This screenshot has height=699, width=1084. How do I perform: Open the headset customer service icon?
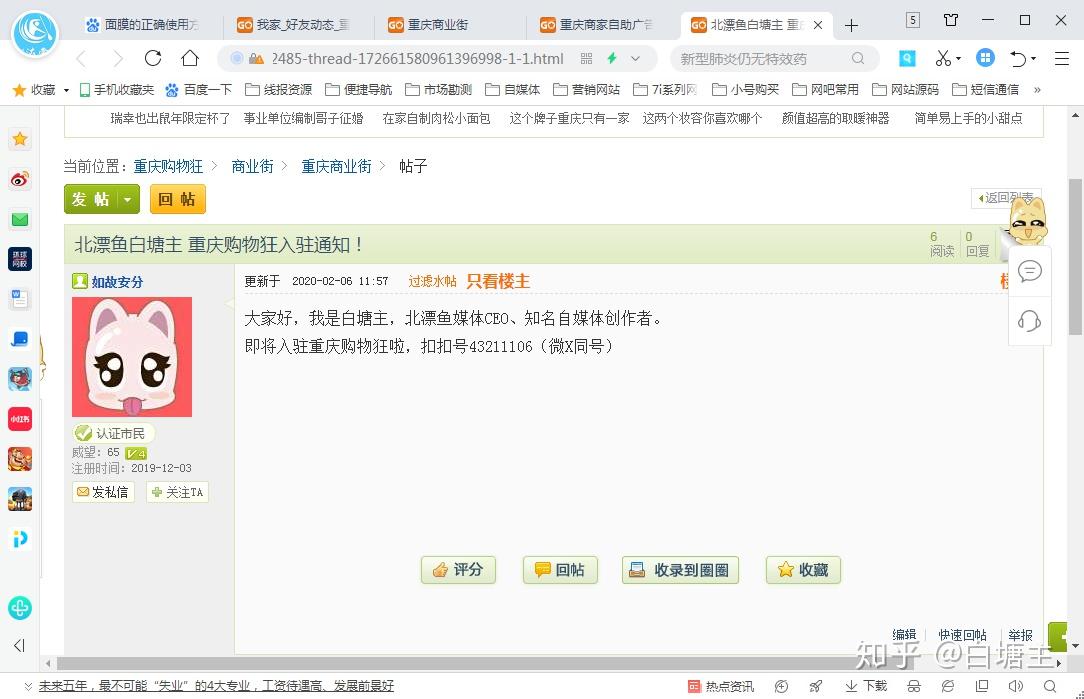click(x=1029, y=321)
